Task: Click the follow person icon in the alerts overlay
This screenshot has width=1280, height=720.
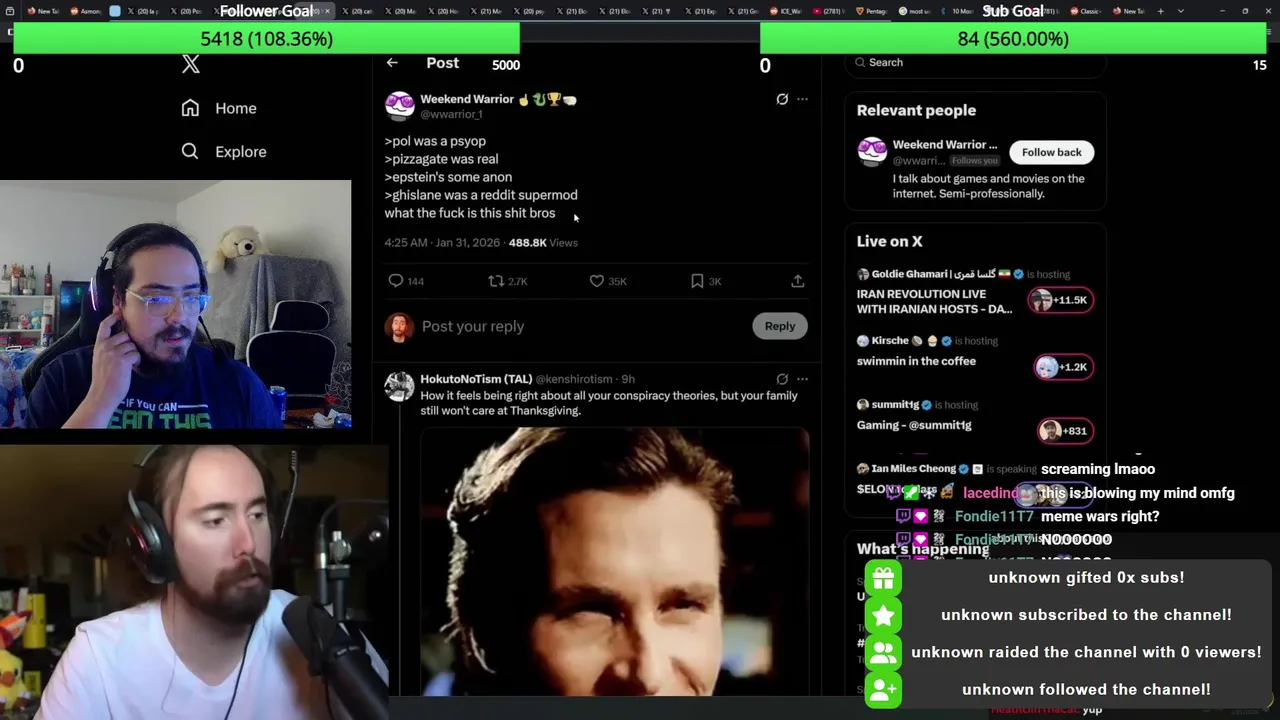Action: 883,689
